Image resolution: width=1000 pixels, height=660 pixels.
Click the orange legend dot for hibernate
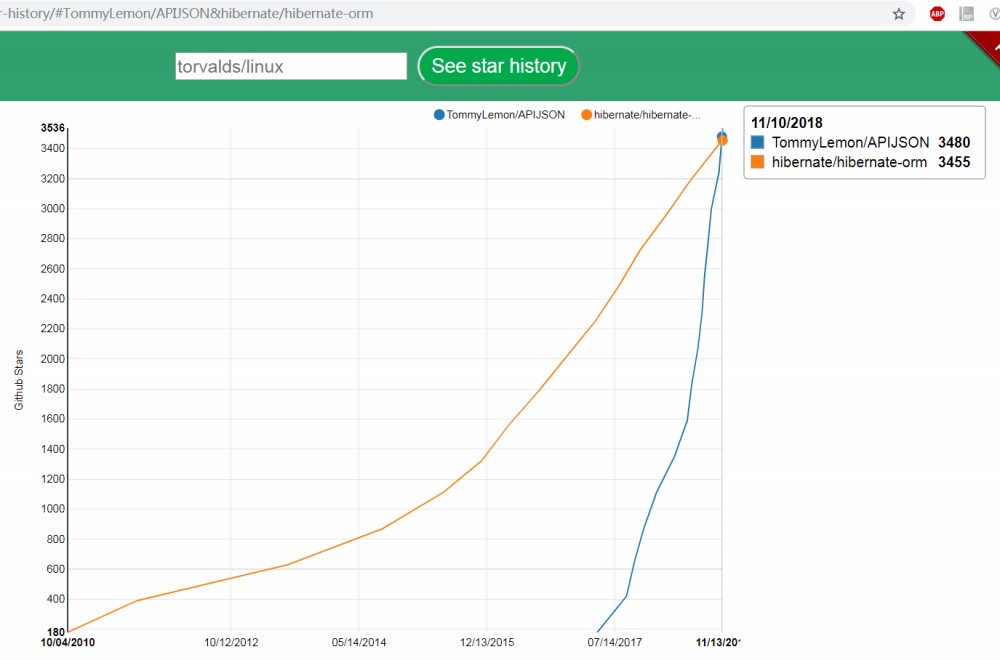click(x=586, y=115)
